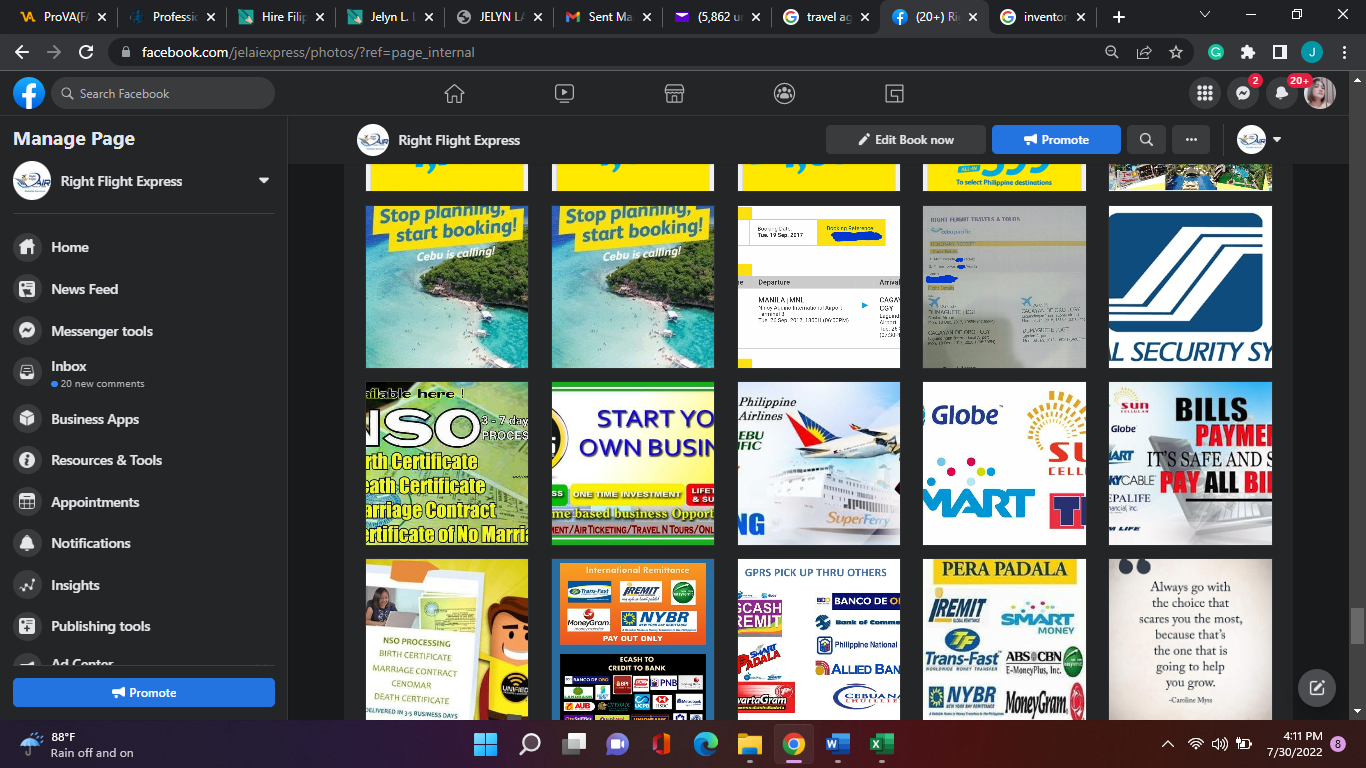Open the Facebook menu grid icon
1366x768 pixels.
[x=1205, y=93]
